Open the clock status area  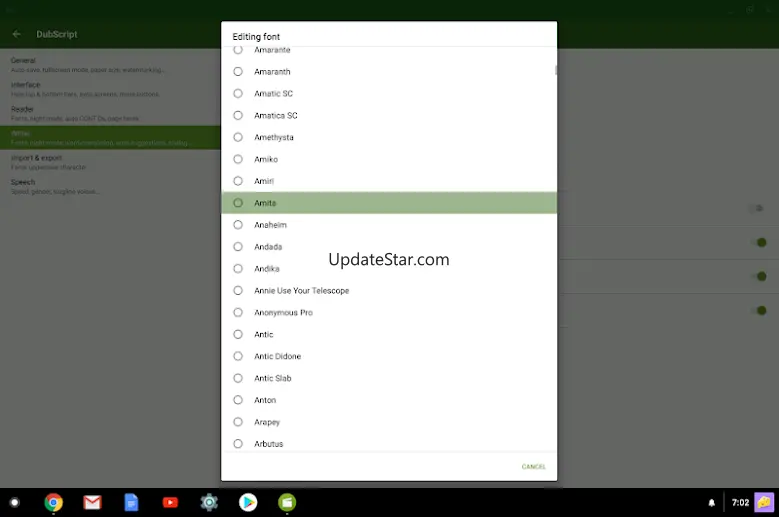pyautogui.click(x=740, y=503)
